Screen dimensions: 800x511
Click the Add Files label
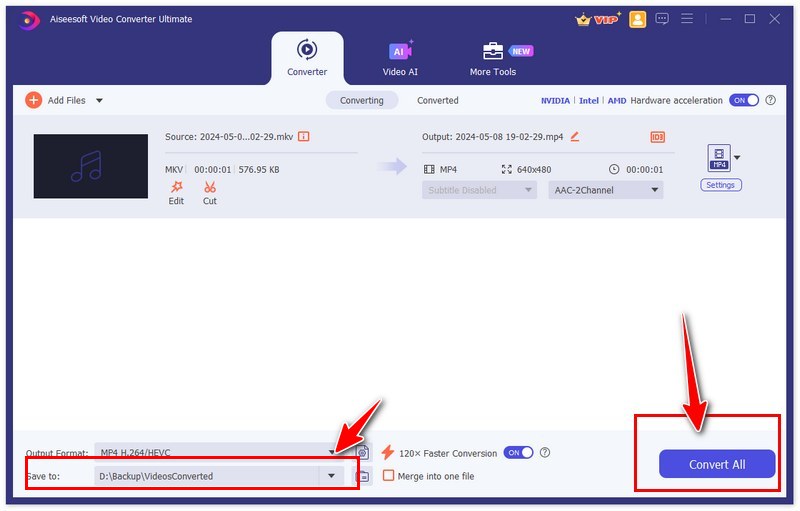coord(67,100)
